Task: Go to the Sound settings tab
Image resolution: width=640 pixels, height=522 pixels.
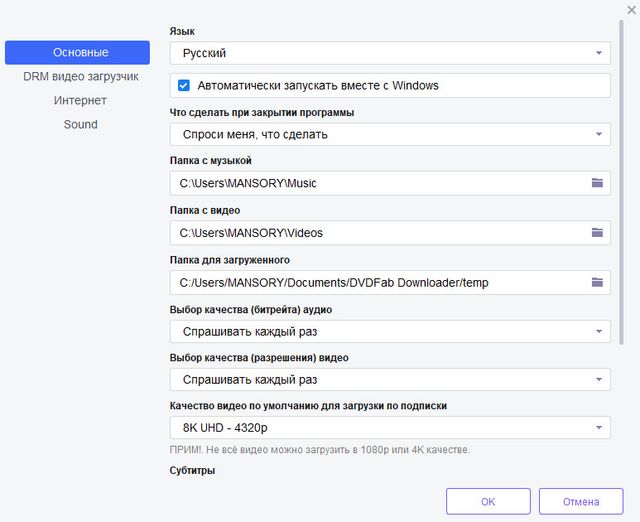Action: pos(80,124)
